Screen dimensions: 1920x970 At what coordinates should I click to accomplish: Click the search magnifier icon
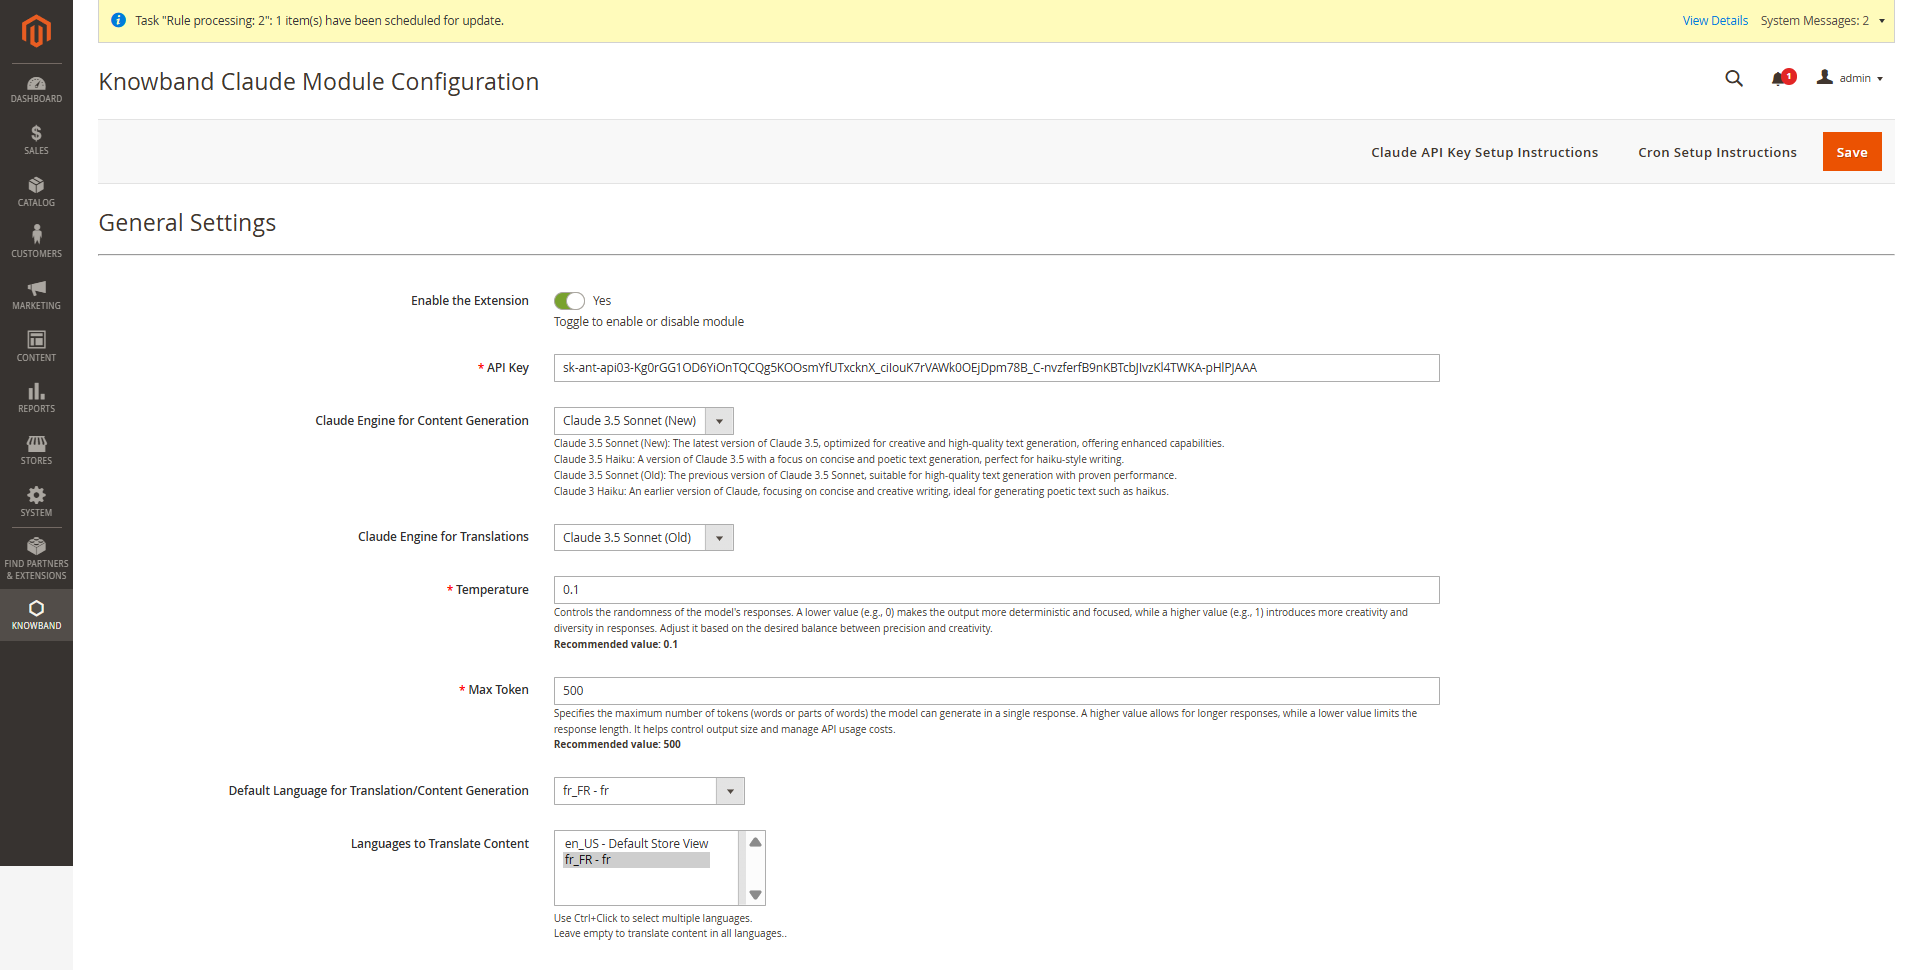click(x=1734, y=78)
